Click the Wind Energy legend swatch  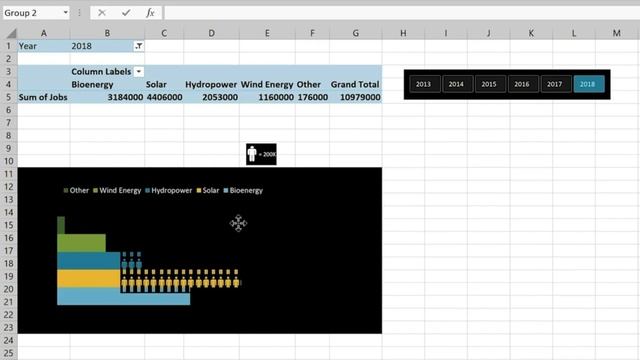pos(96,190)
